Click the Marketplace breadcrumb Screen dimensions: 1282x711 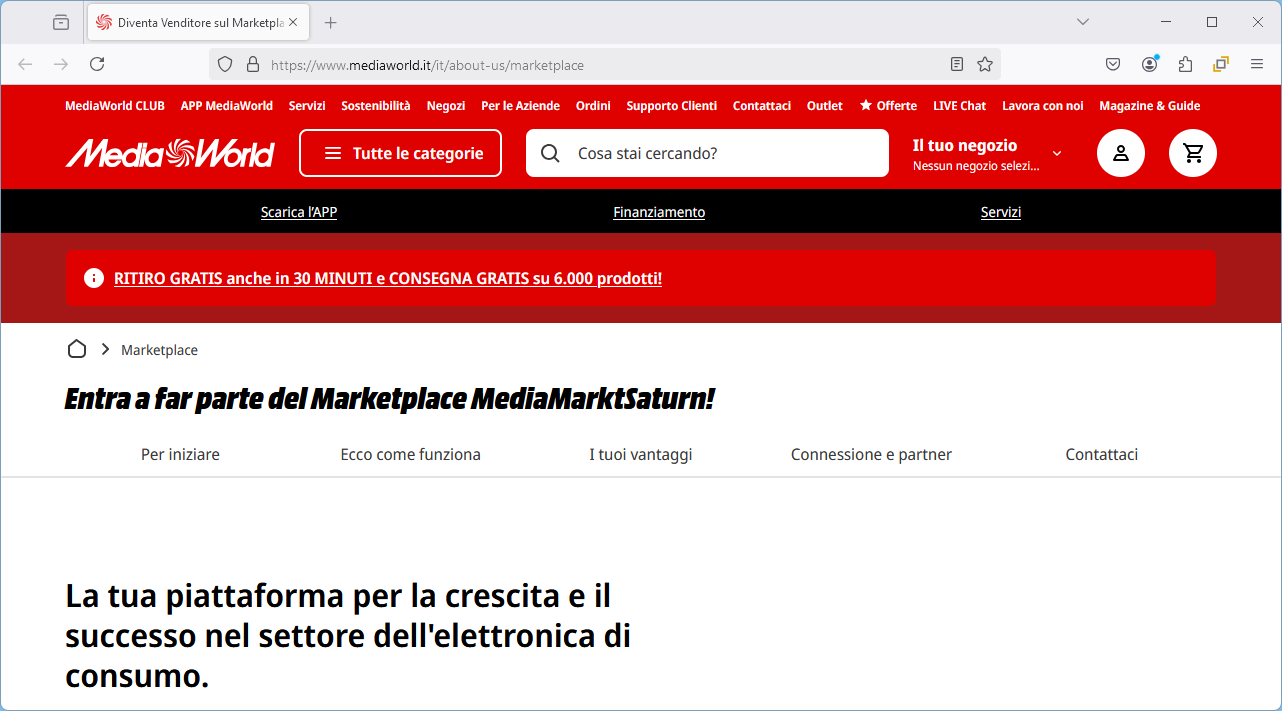tap(159, 350)
